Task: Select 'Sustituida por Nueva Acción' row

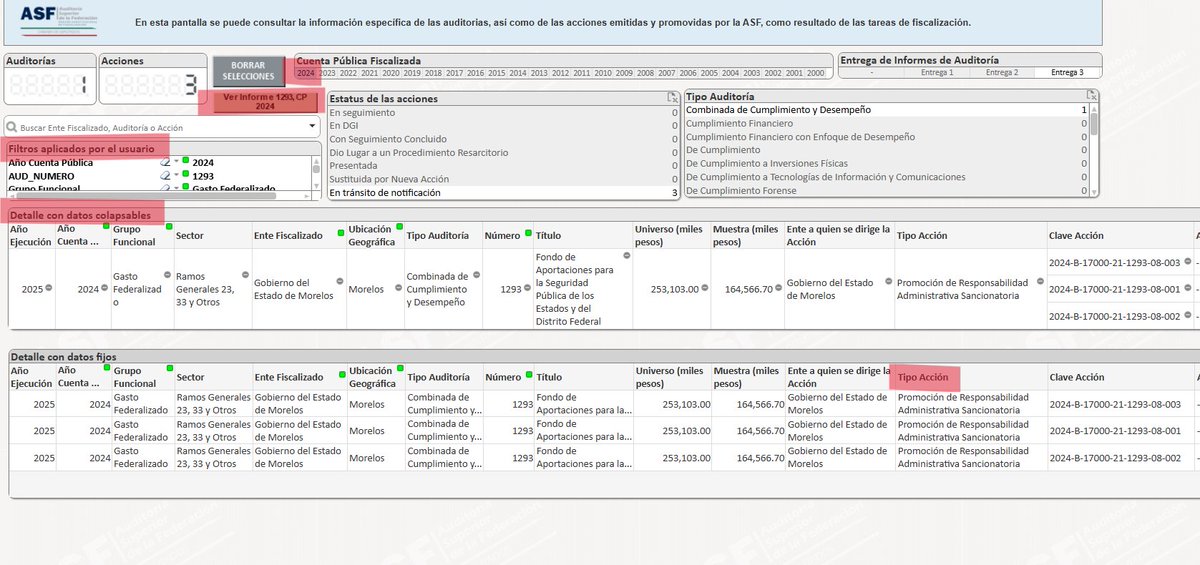Action: click(503, 178)
